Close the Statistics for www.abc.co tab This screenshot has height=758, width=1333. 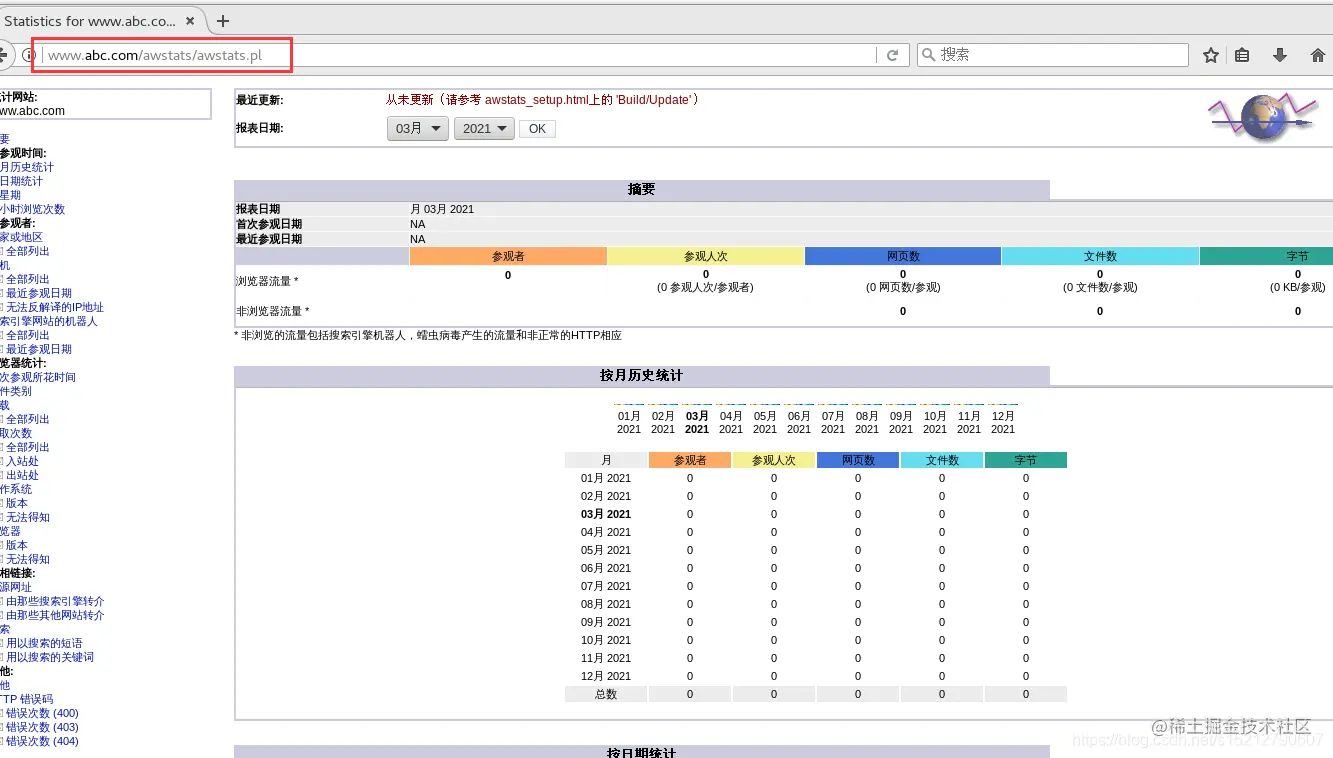(x=192, y=21)
